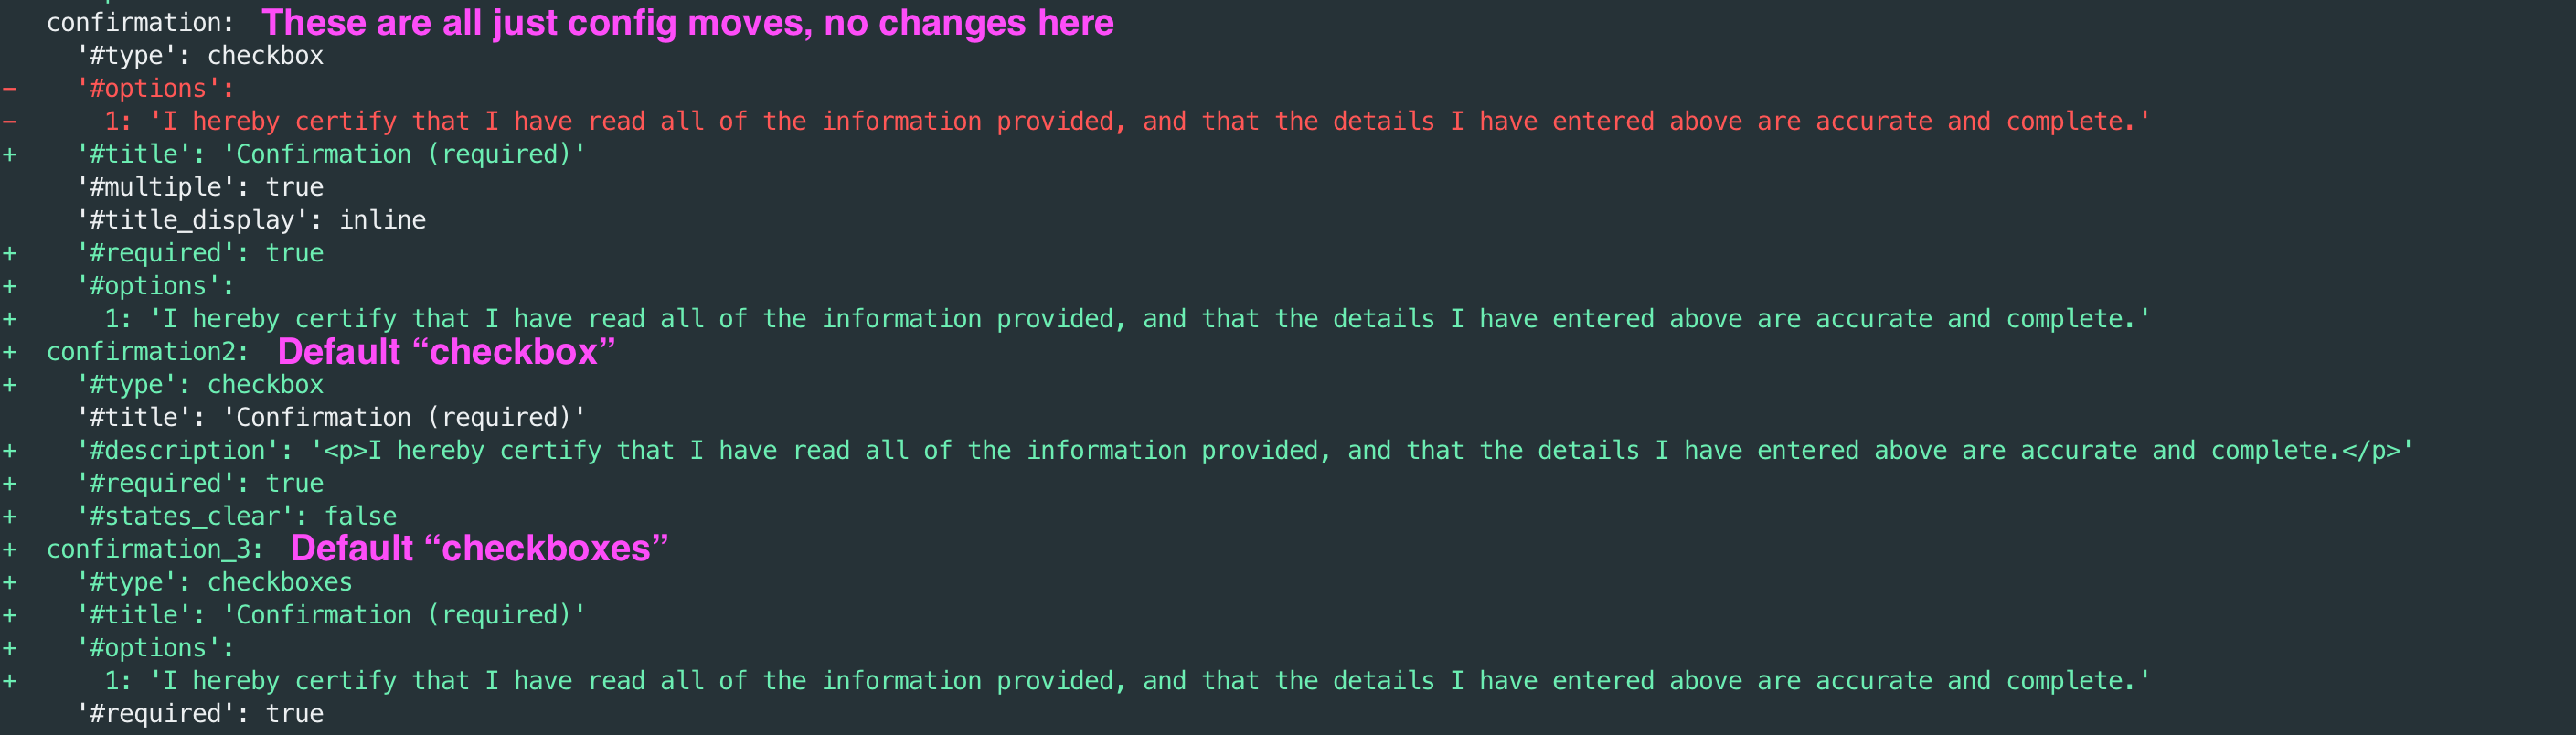Click the plus marker beside "'#type': checkboxes"

[9, 582]
